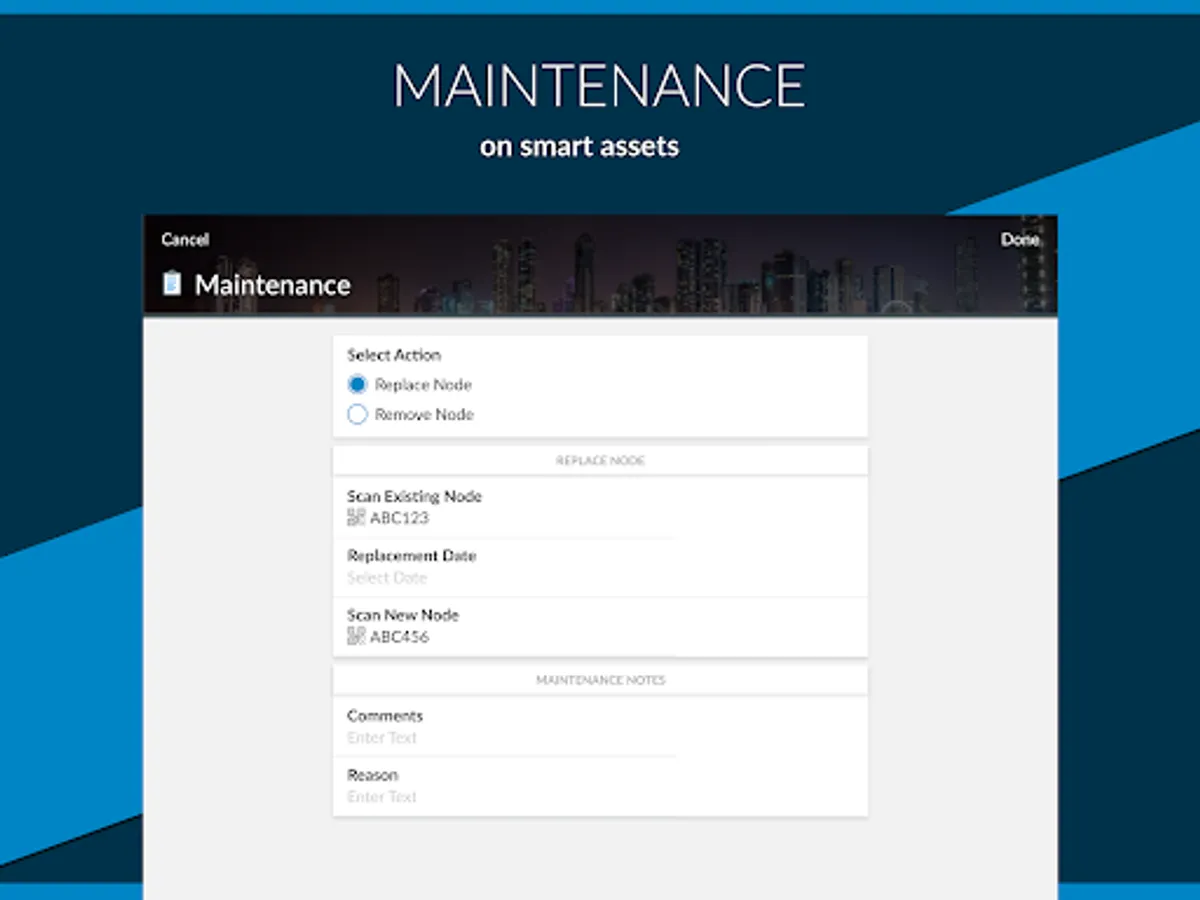Click the ABC123 existing node value
Screen dimensions: 1200x900
click(x=399, y=518)
